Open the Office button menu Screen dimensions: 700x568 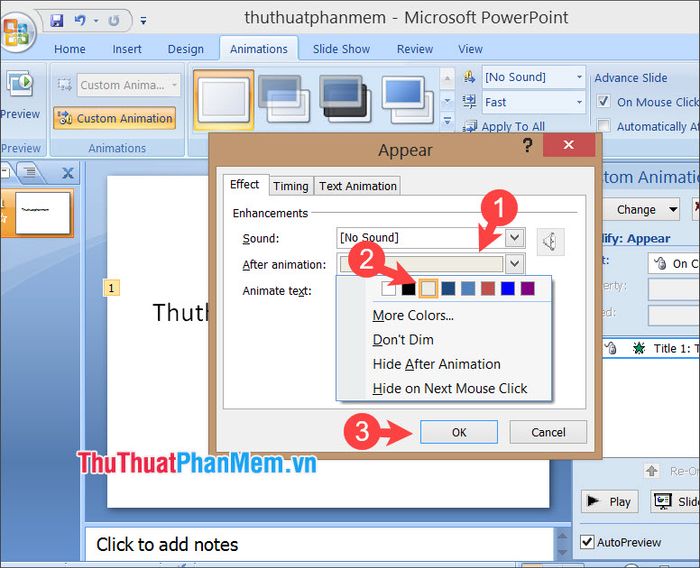(x=16, y=32)
